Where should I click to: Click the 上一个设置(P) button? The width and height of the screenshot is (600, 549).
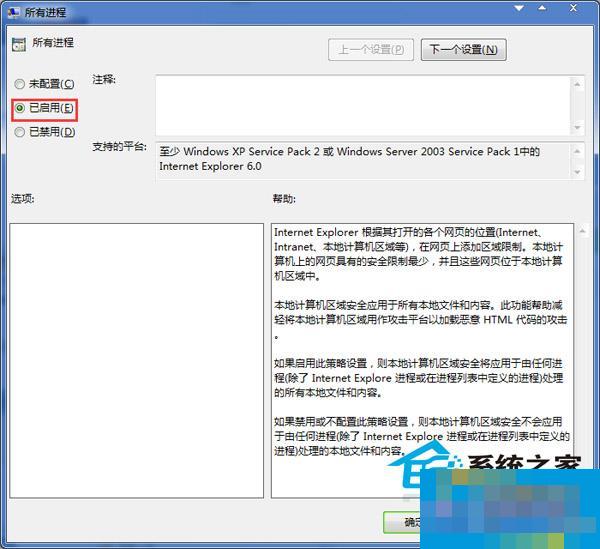(x=371, y=50)
